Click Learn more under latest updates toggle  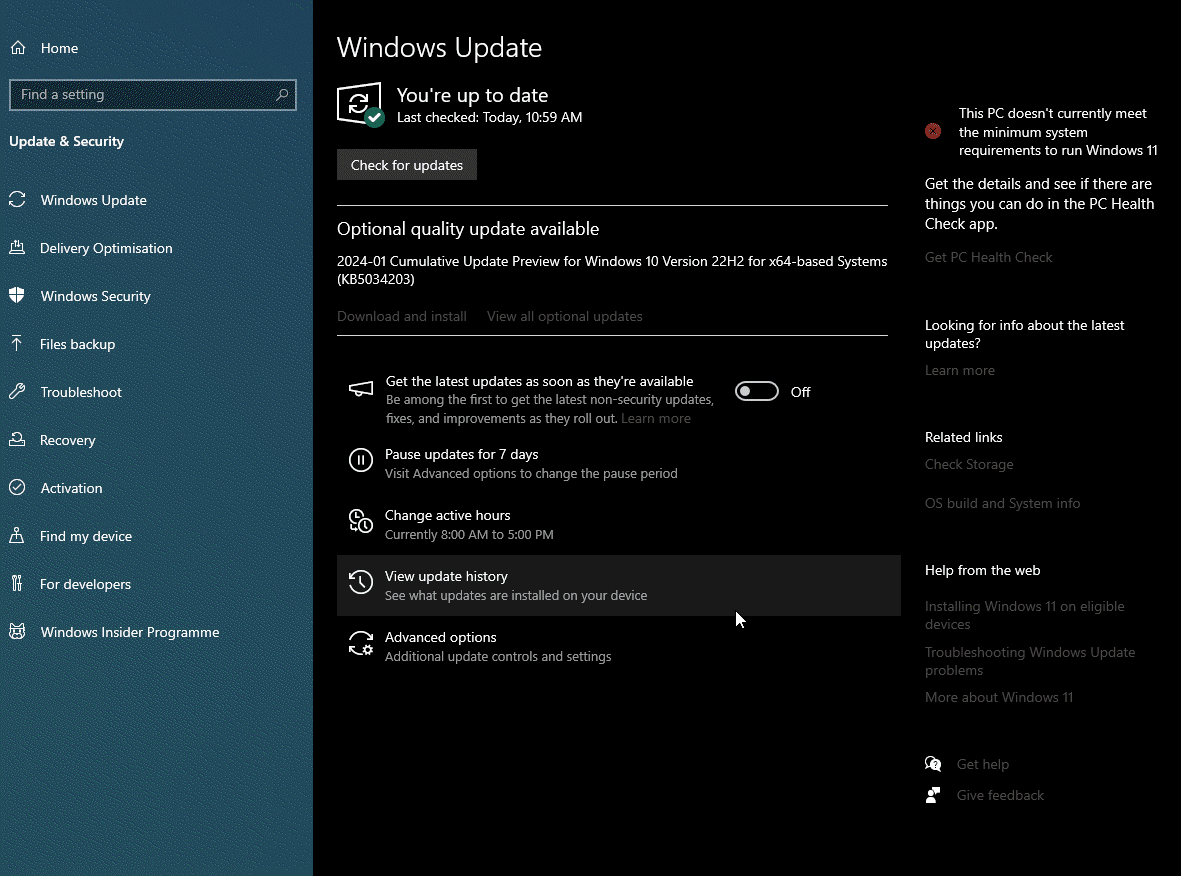click(655, 418)
